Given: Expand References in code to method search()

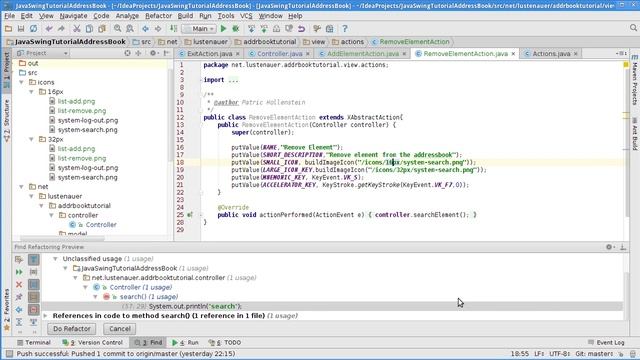Looking at the screenshot, I should coord(46,316).
